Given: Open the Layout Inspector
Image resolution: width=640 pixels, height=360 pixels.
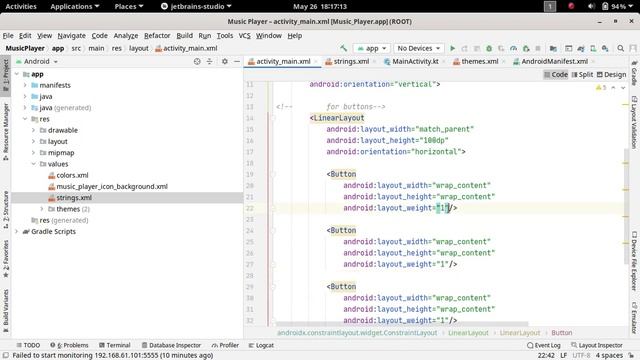Looking at the screenshot, I should coord(597,345).
